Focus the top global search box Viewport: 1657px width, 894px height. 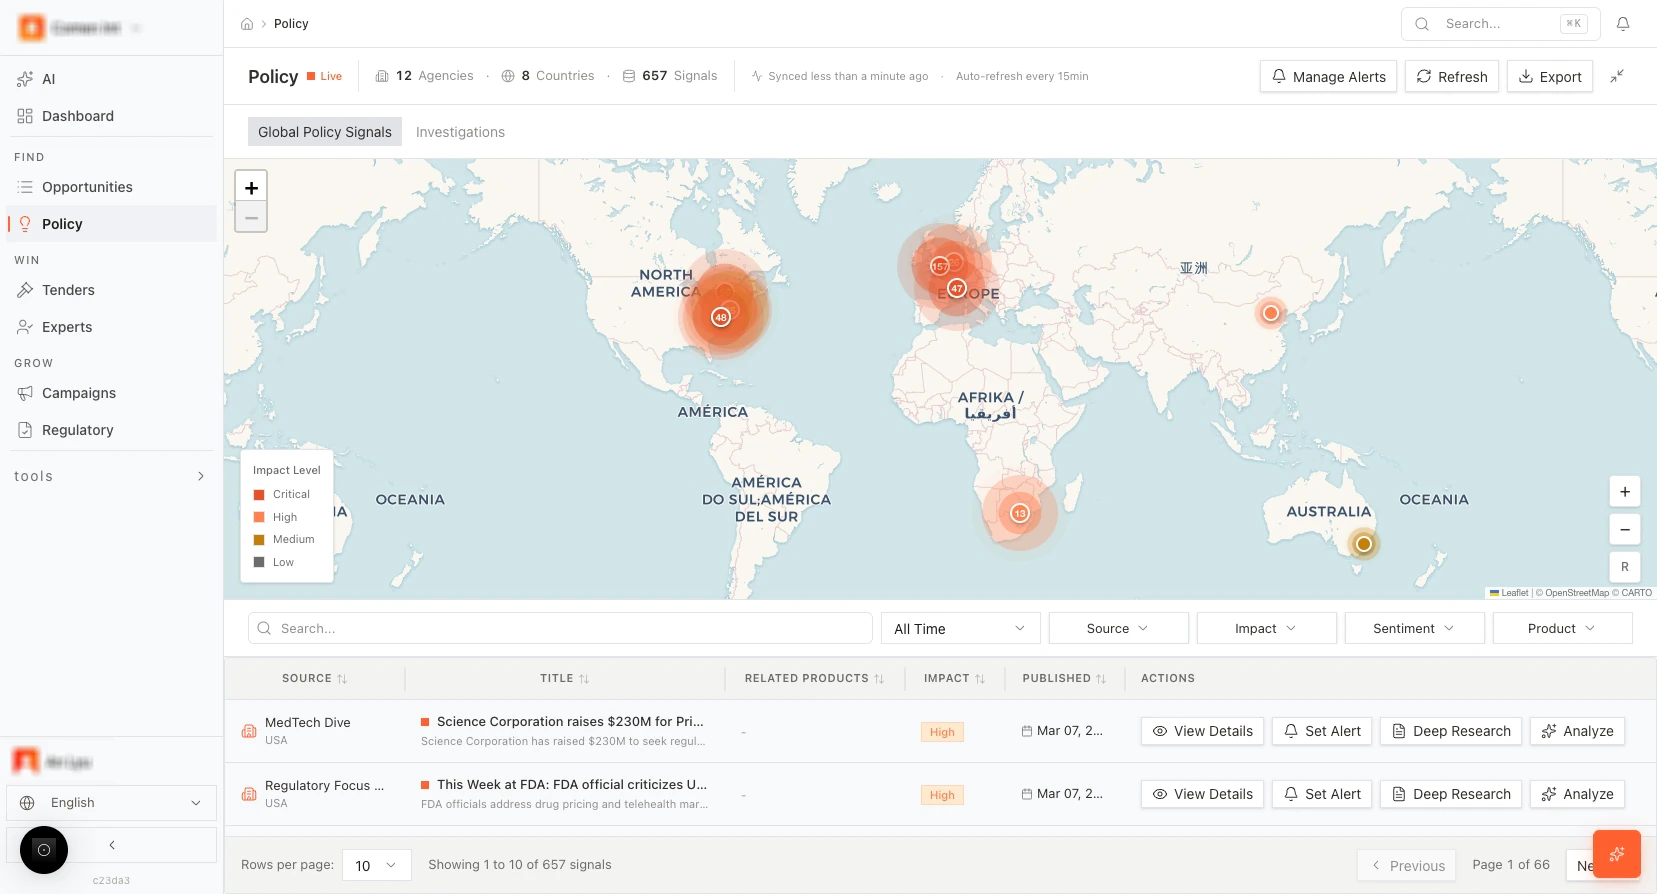[1501, 24]
